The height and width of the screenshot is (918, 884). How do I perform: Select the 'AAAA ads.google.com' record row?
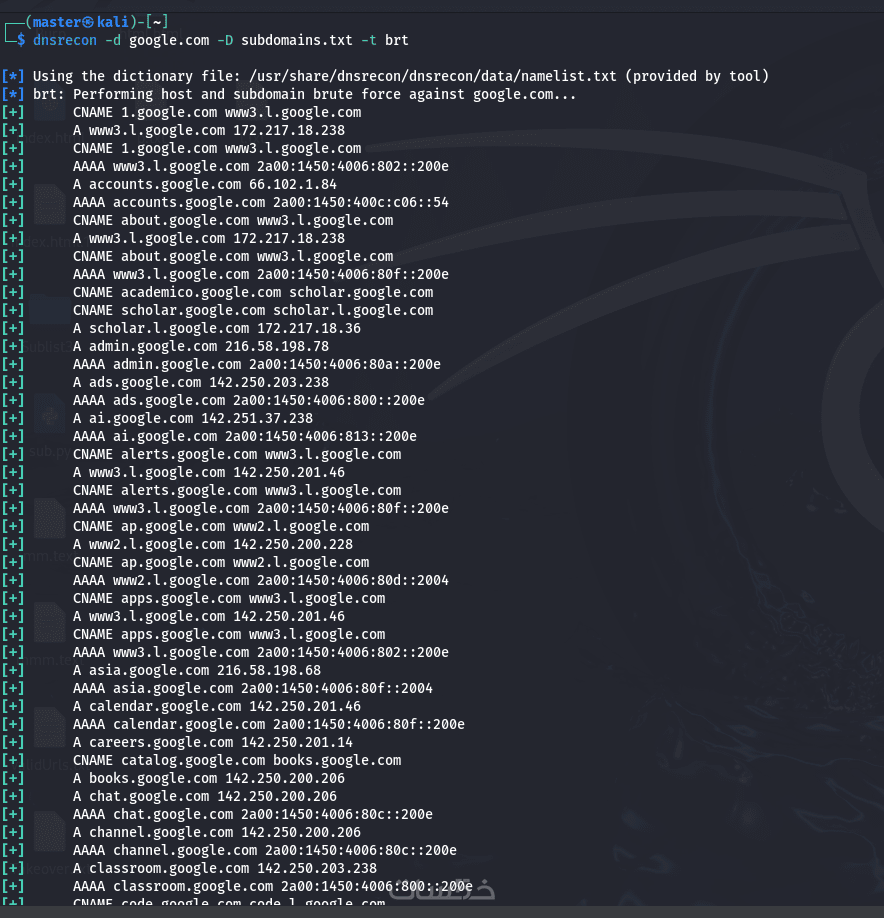click(249, 400)
